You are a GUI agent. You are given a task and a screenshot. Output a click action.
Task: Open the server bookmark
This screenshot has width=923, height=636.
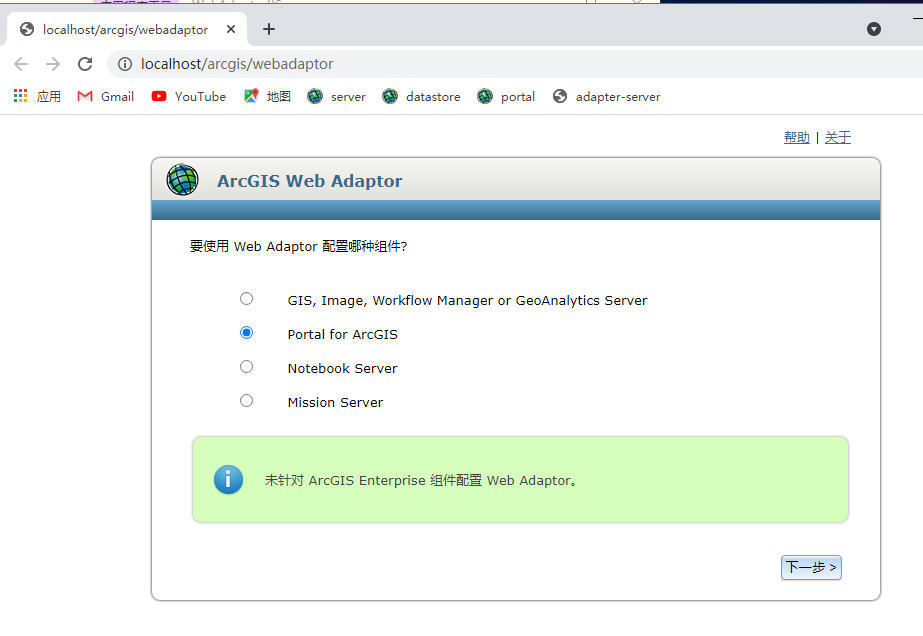[336, 96]
